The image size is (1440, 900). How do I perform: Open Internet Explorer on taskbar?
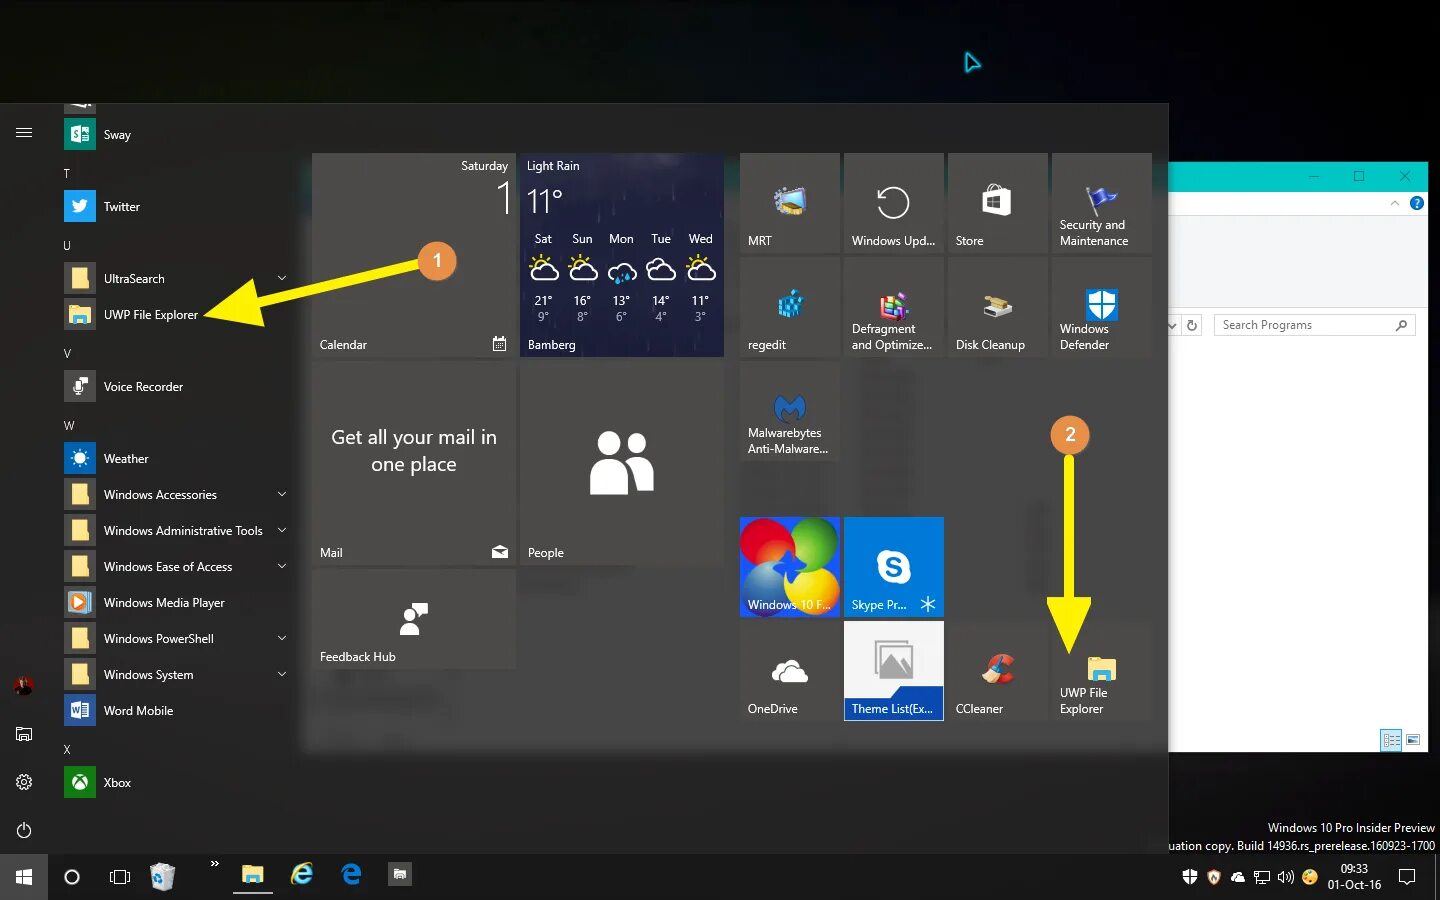[302, 875]
